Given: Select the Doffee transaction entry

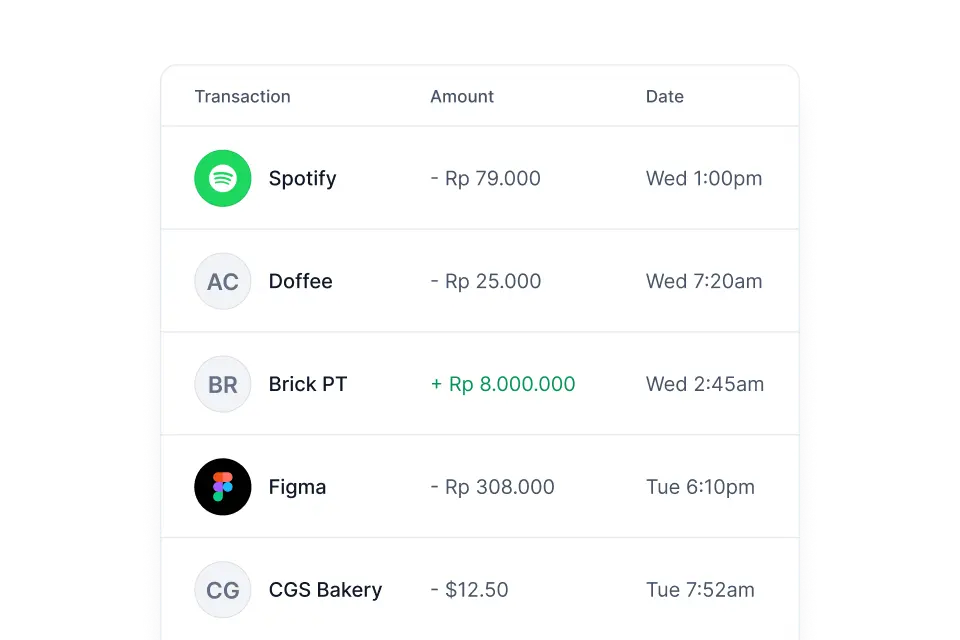Looking at the screenshot, I should point(480,281).
